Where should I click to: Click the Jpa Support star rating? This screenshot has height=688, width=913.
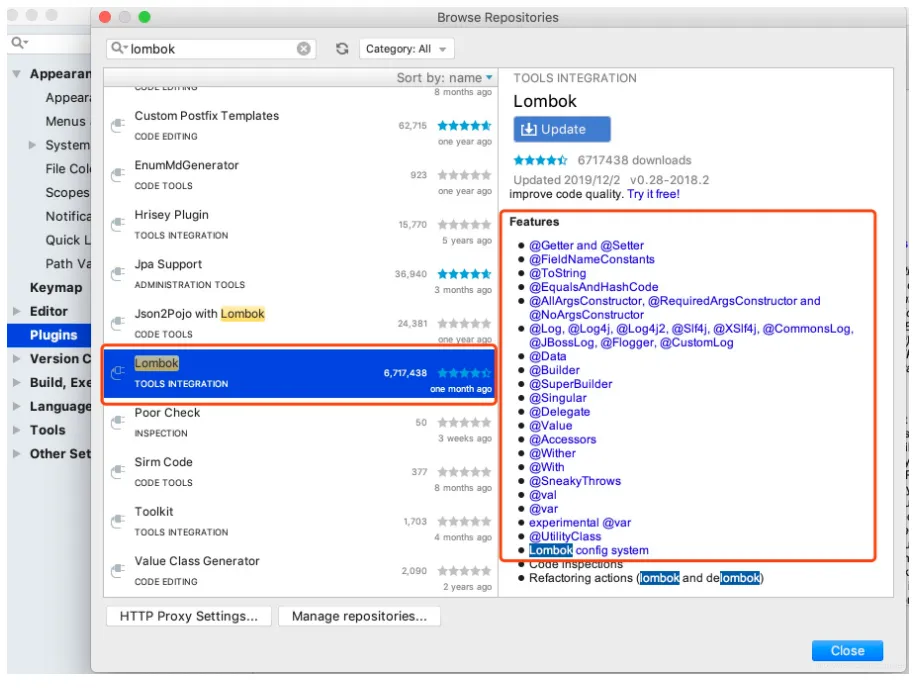tap(464, 274)
